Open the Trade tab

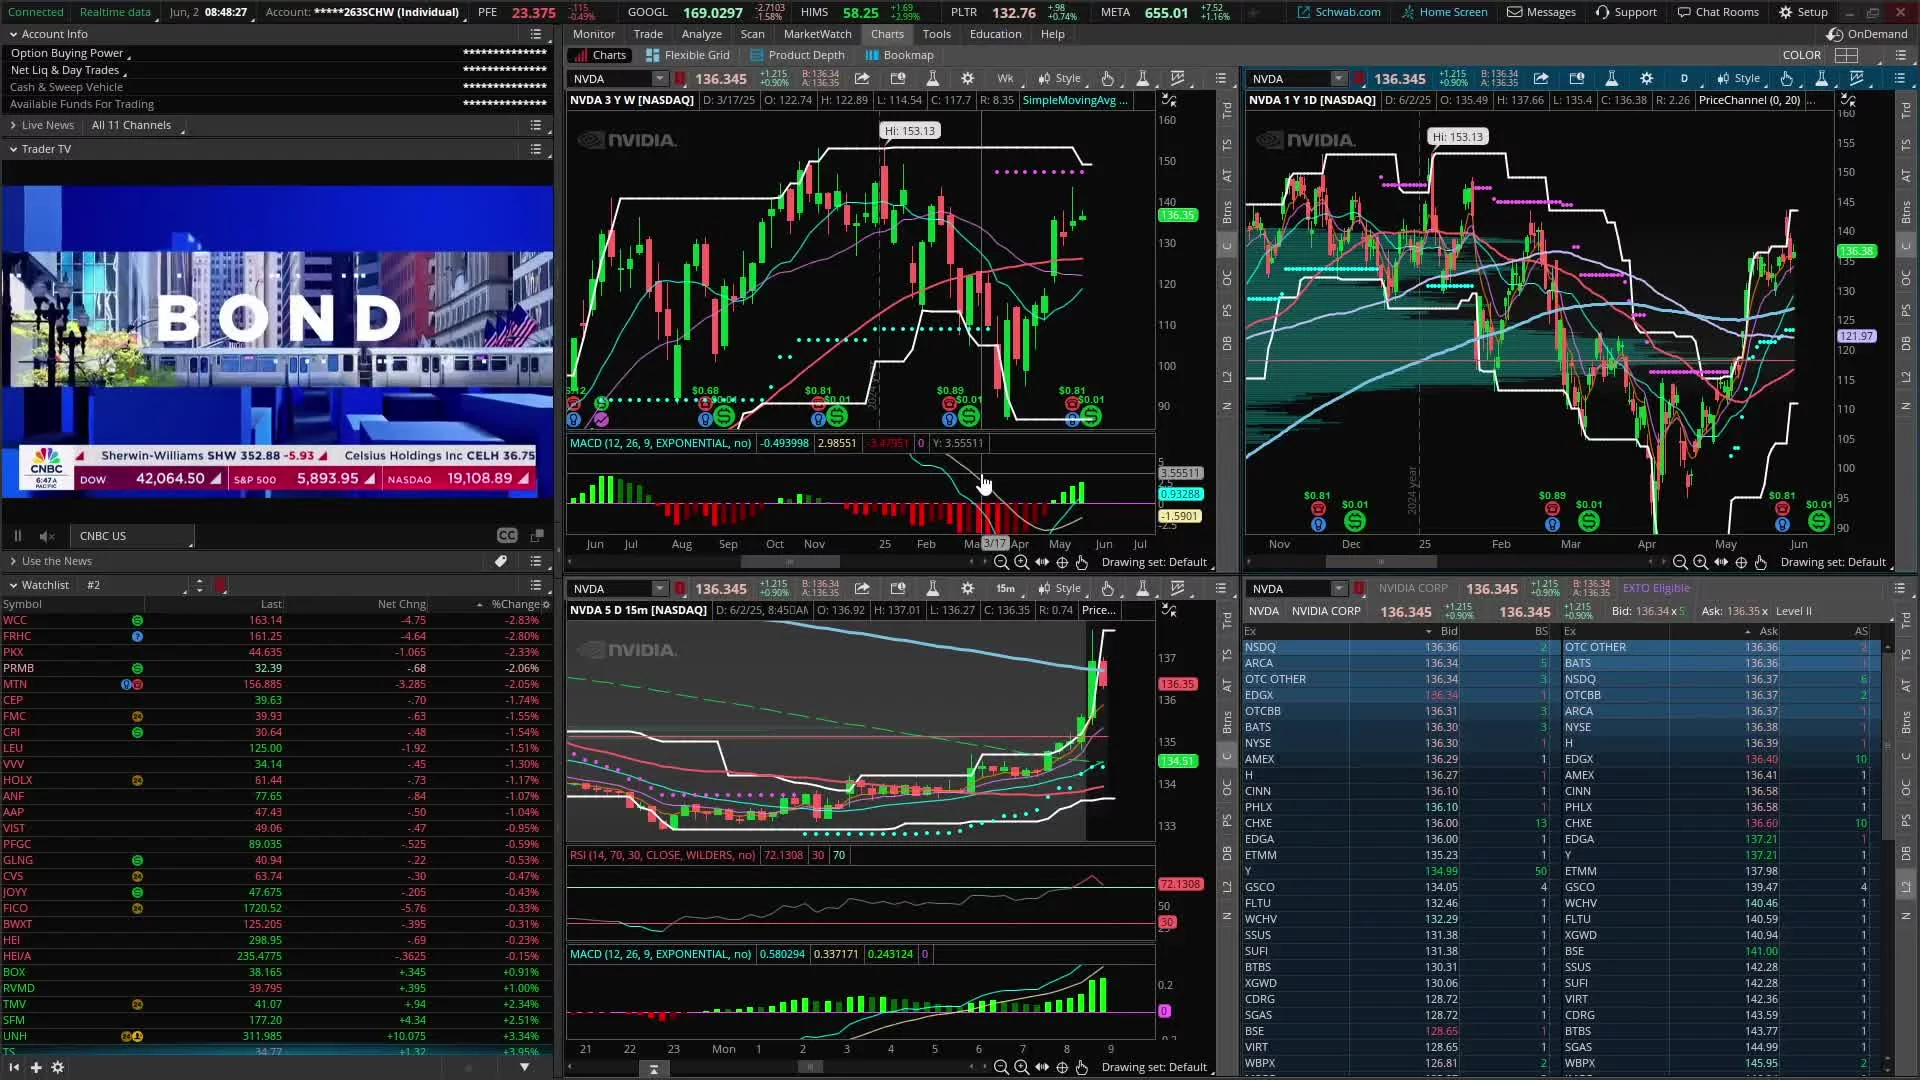tap(648, 34)
